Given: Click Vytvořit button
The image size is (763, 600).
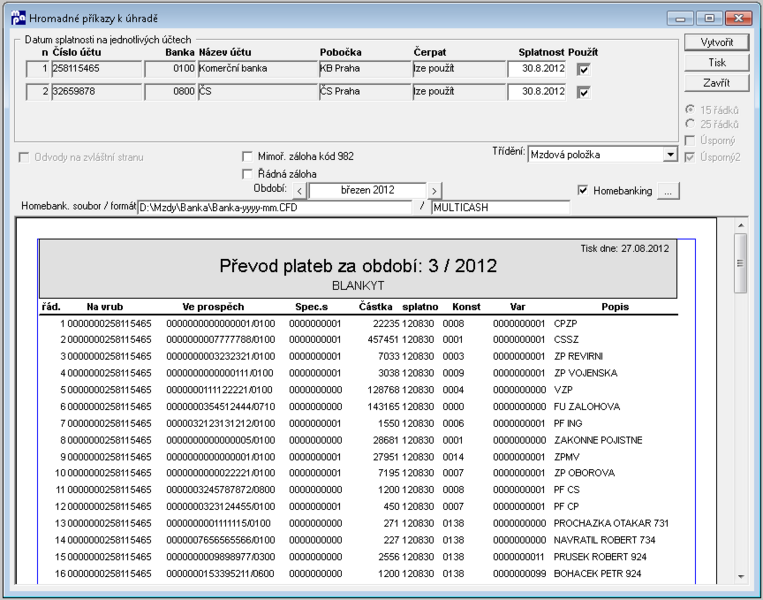Looking at the screenshot, I should [x=717, y=42].
